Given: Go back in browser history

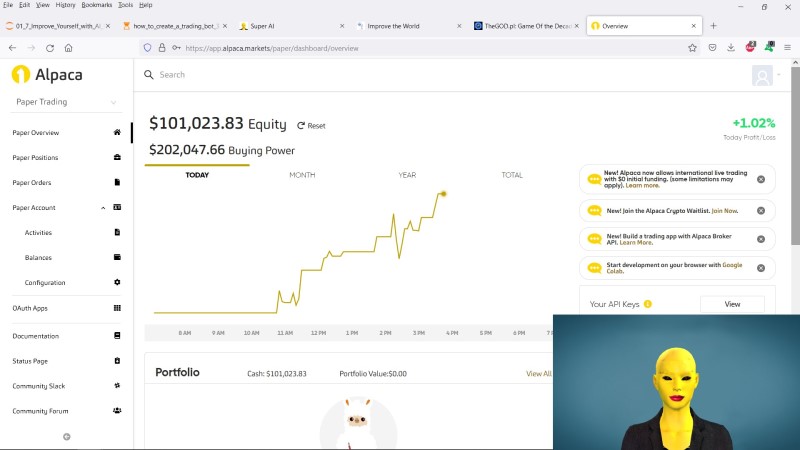Looking at the screenshot, I should 12,48.
